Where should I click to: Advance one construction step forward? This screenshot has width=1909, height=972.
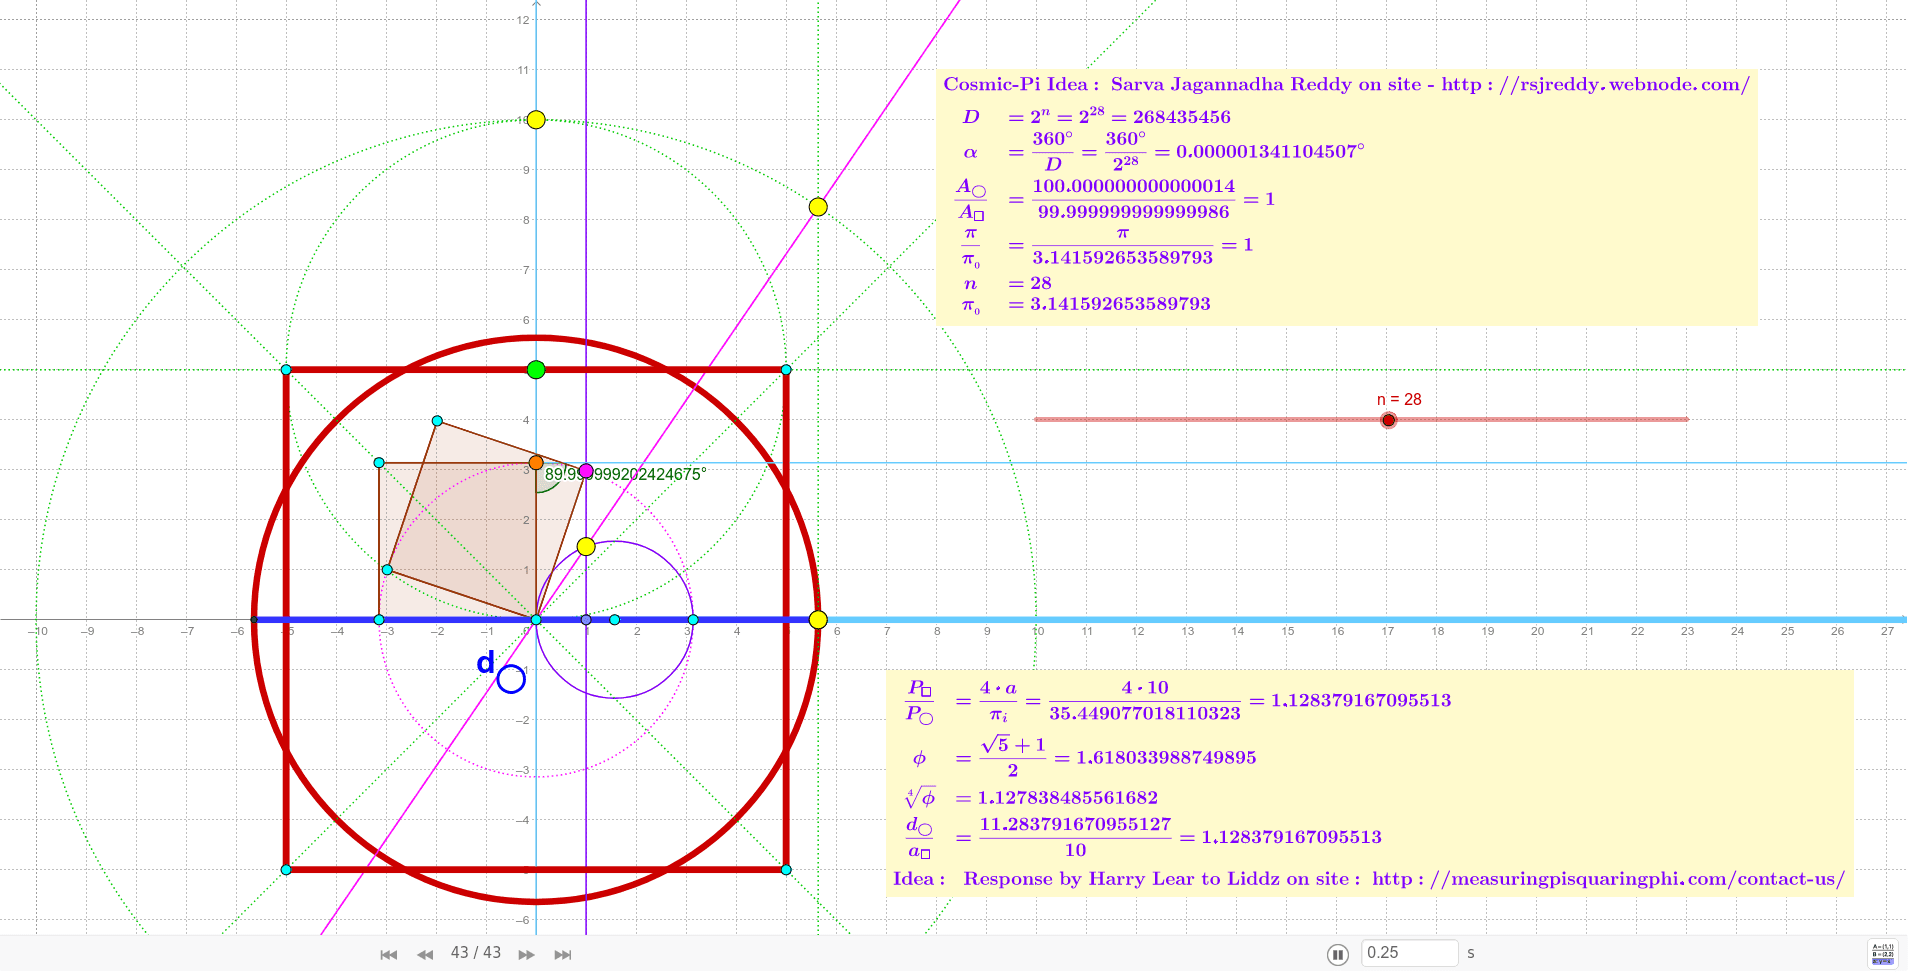click(x=526, y=955)
